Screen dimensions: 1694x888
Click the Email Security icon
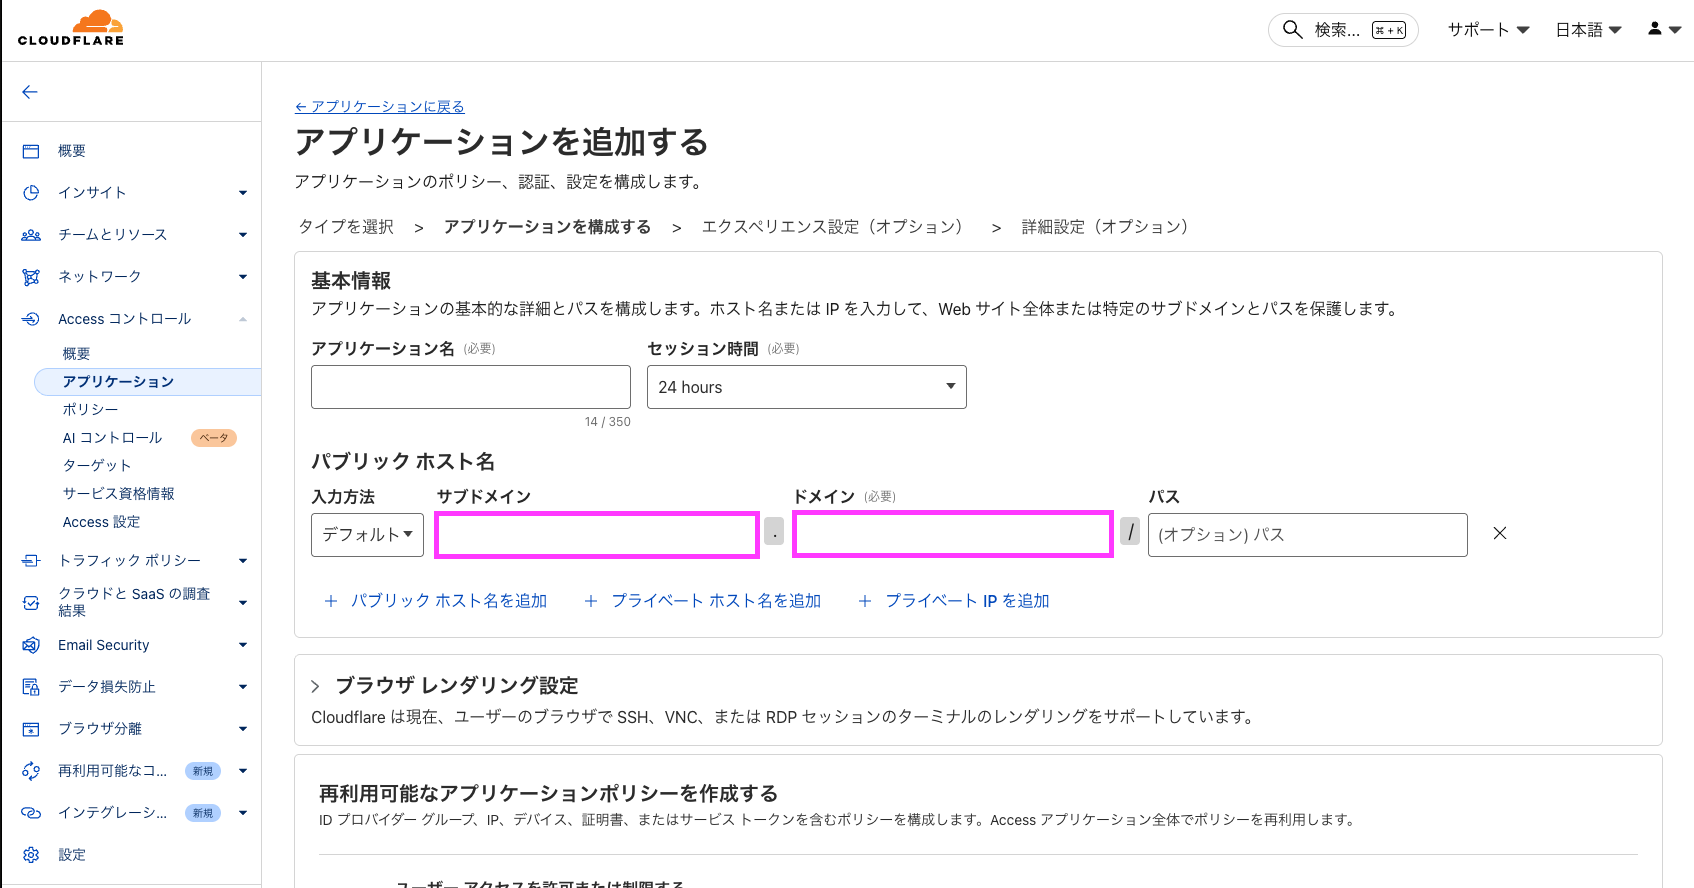coord(31,645)
